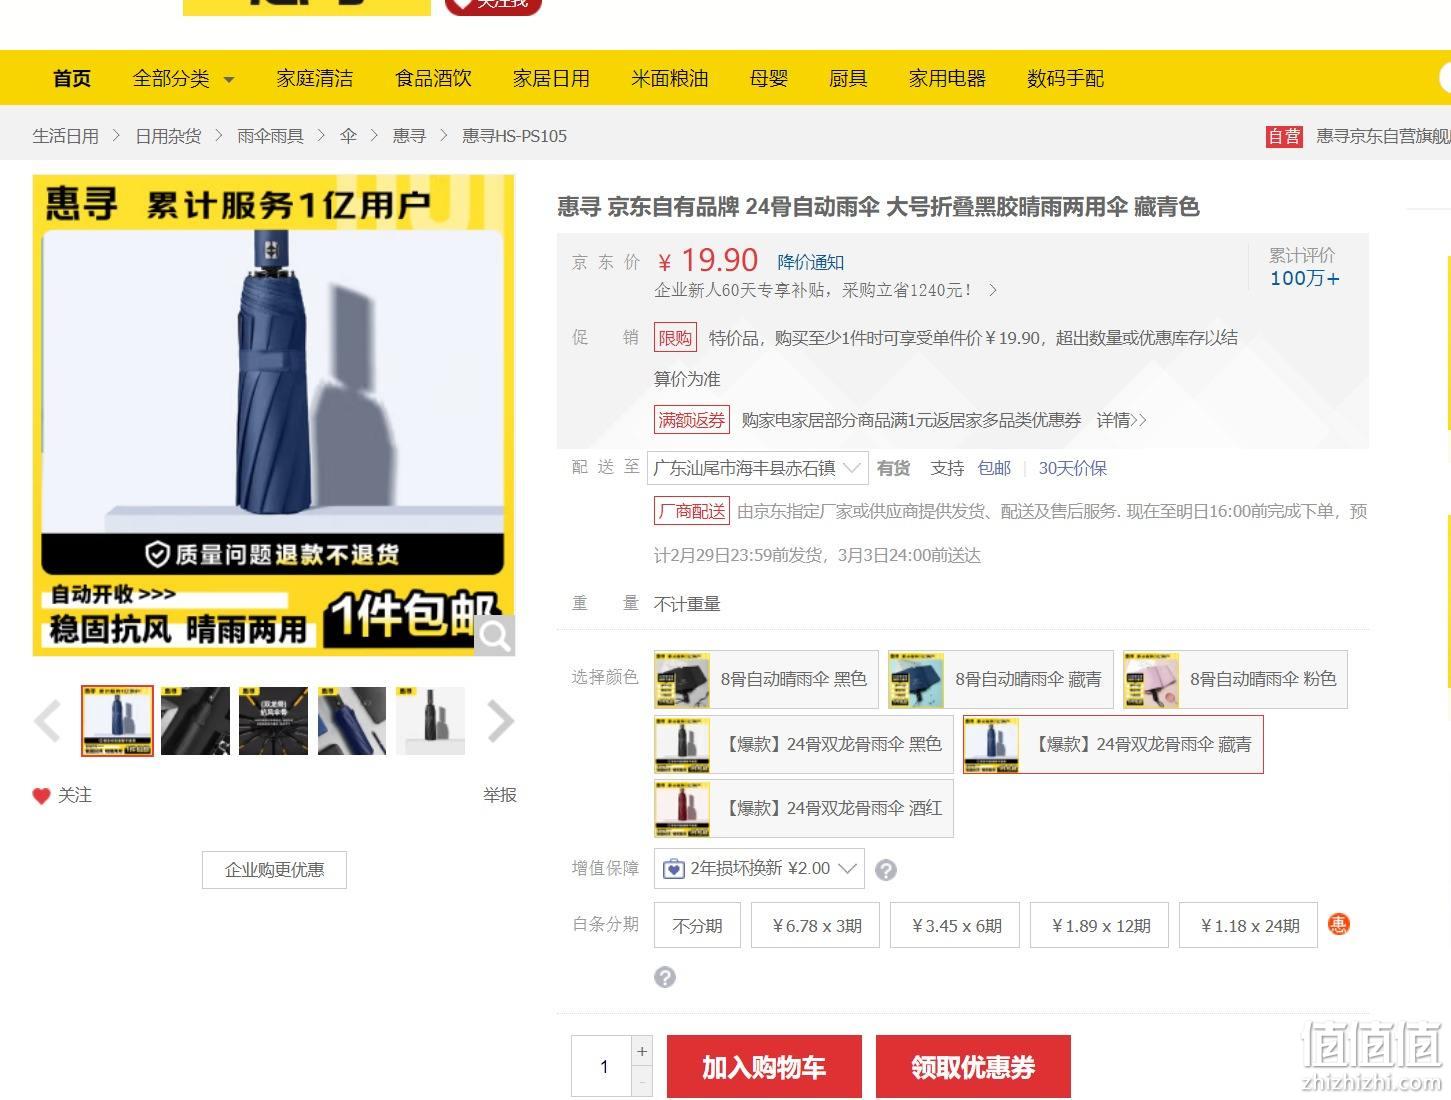This screenshot has height=1100, width=1451.
Task: Click the quantity input field
Action: 602,1066
